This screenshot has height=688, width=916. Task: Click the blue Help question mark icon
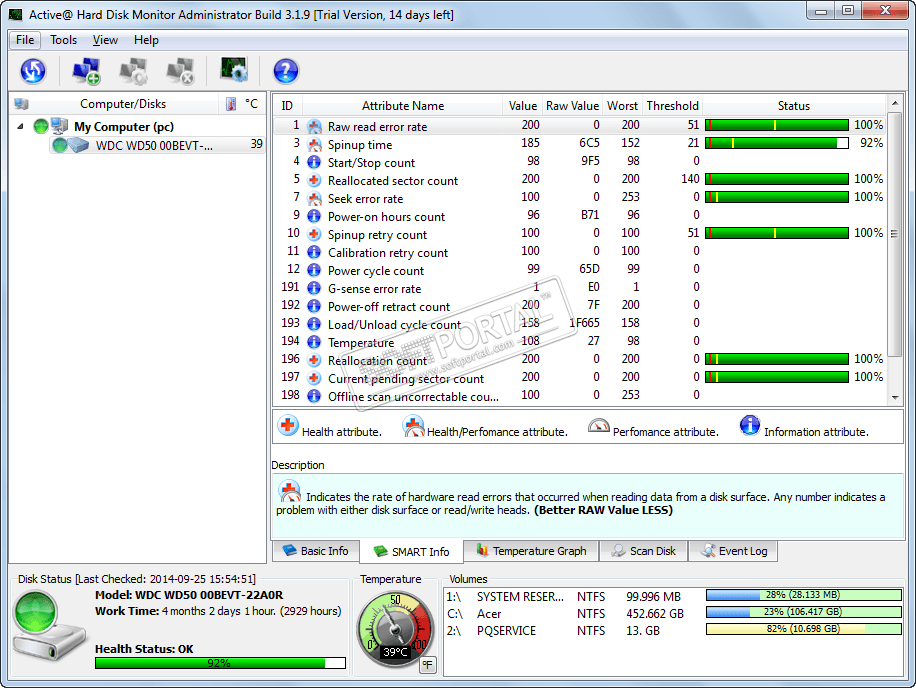click(x=286, y=71)
